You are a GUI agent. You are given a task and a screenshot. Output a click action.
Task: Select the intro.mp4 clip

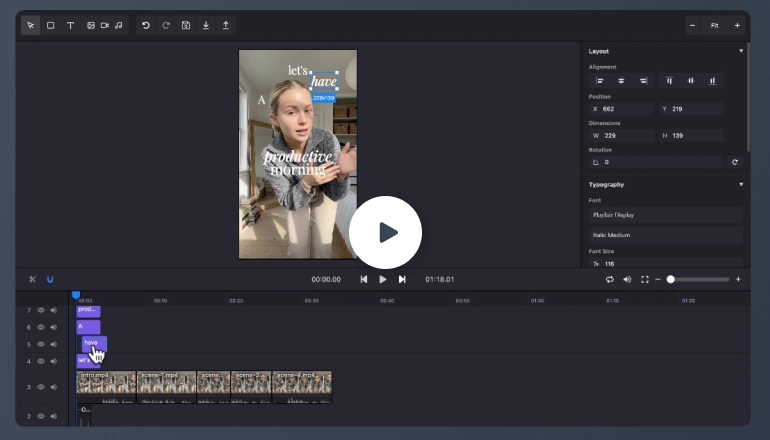[106, 387]
